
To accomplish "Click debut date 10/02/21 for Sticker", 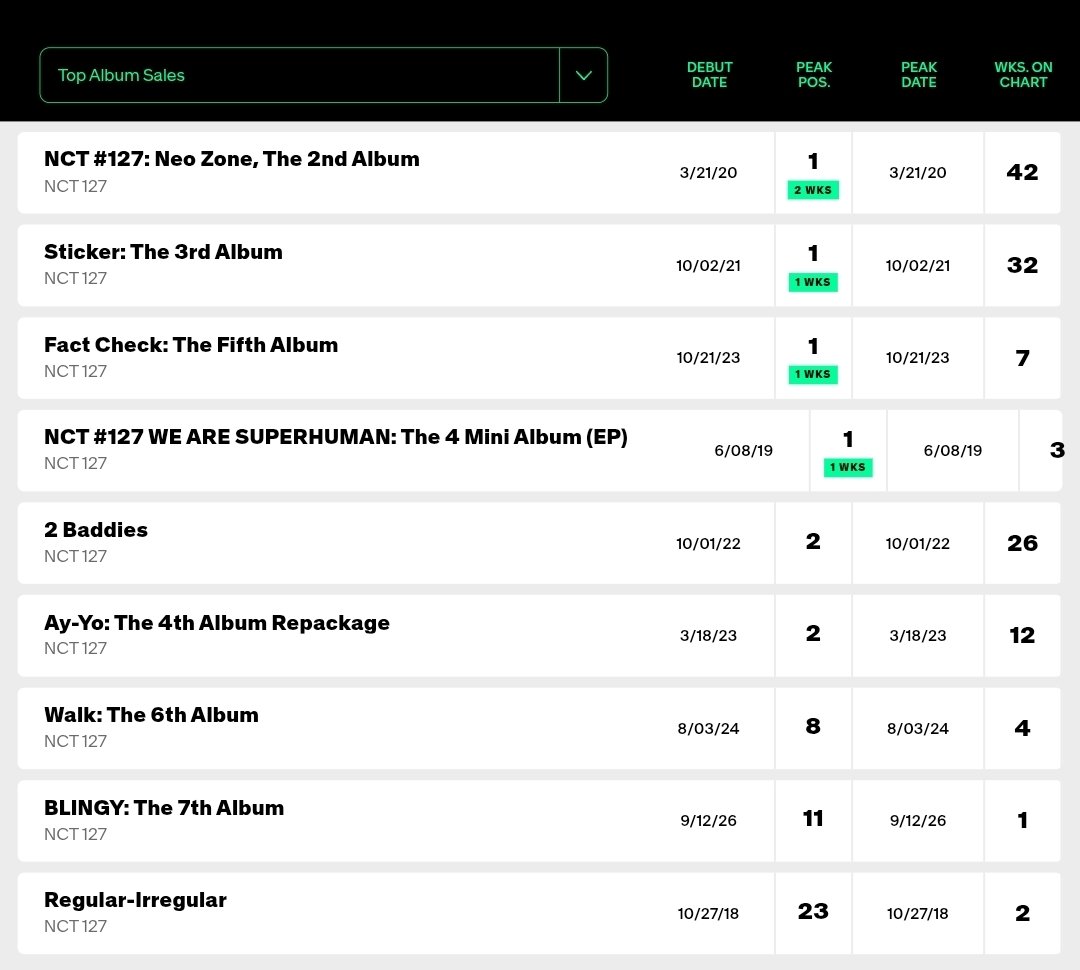I will pos(708,266).
